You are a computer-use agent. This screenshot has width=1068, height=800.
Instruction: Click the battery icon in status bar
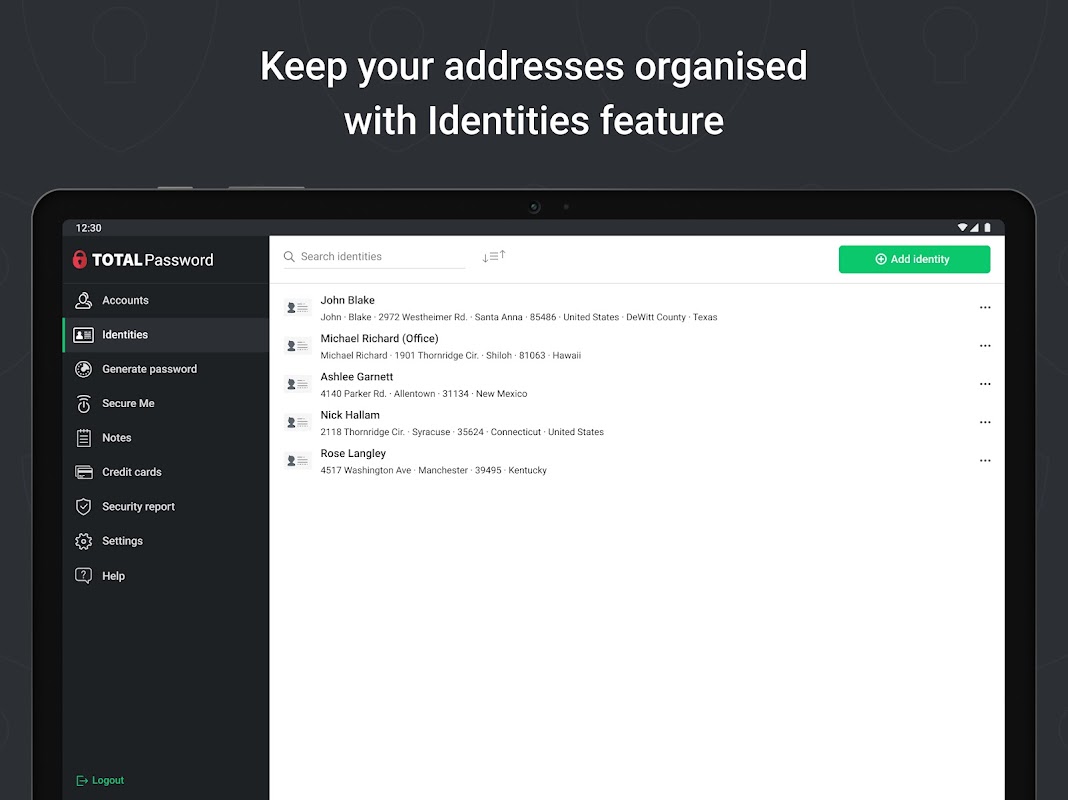pos(987,227)
